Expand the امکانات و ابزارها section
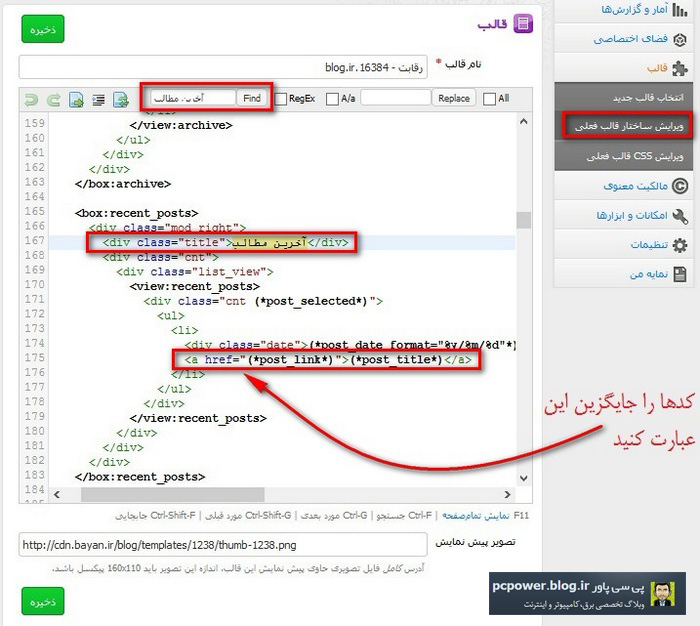The width and height of the screenshot is (700, 626). tap(630, 215)
